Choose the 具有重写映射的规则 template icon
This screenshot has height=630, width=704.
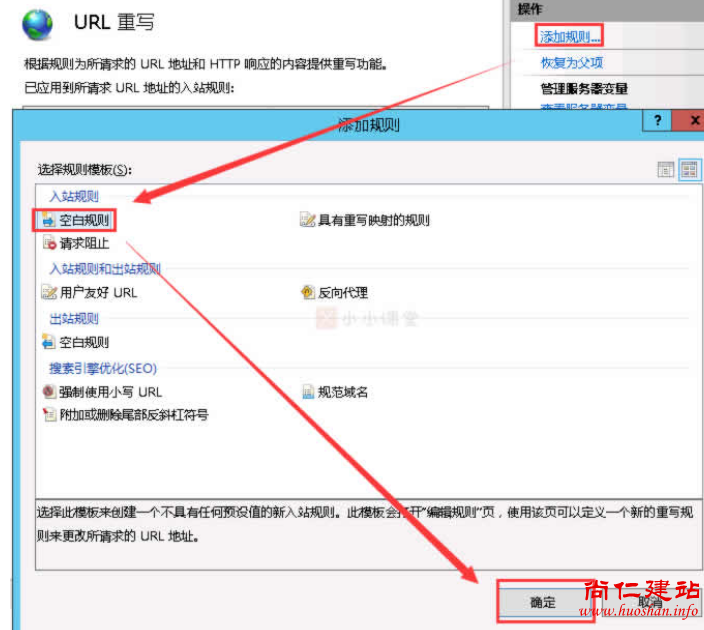(x=308, y=220)
